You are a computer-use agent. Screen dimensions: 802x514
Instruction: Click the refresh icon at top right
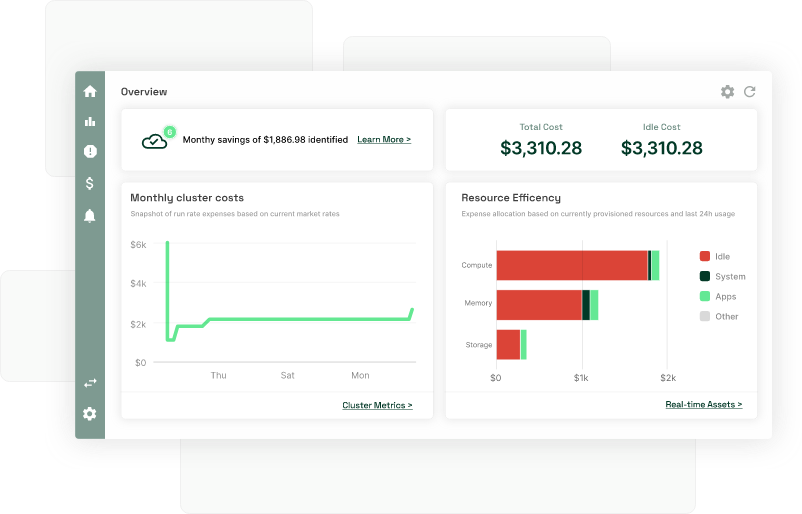pyautogui.click(x=749, y=92)
